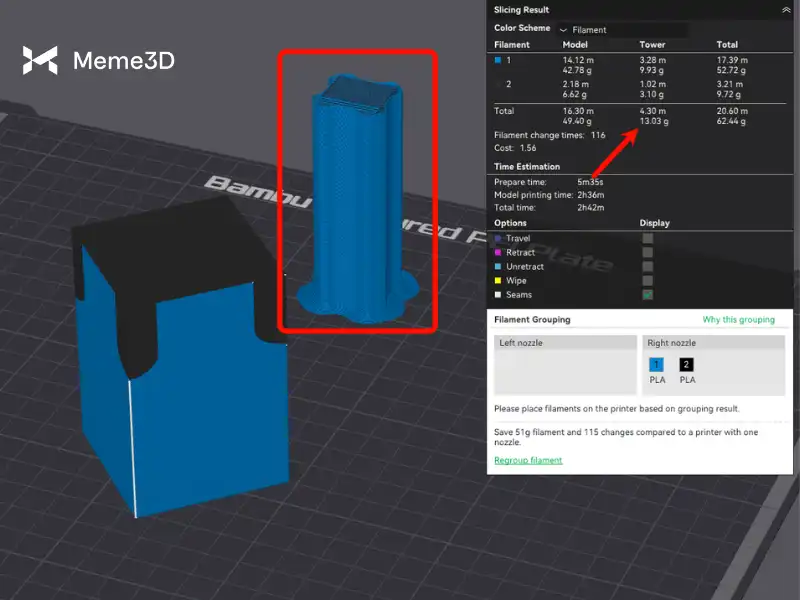800x600 pixels.
Task: Select the blue prime tower on the plate
Action: click(356, 200)
